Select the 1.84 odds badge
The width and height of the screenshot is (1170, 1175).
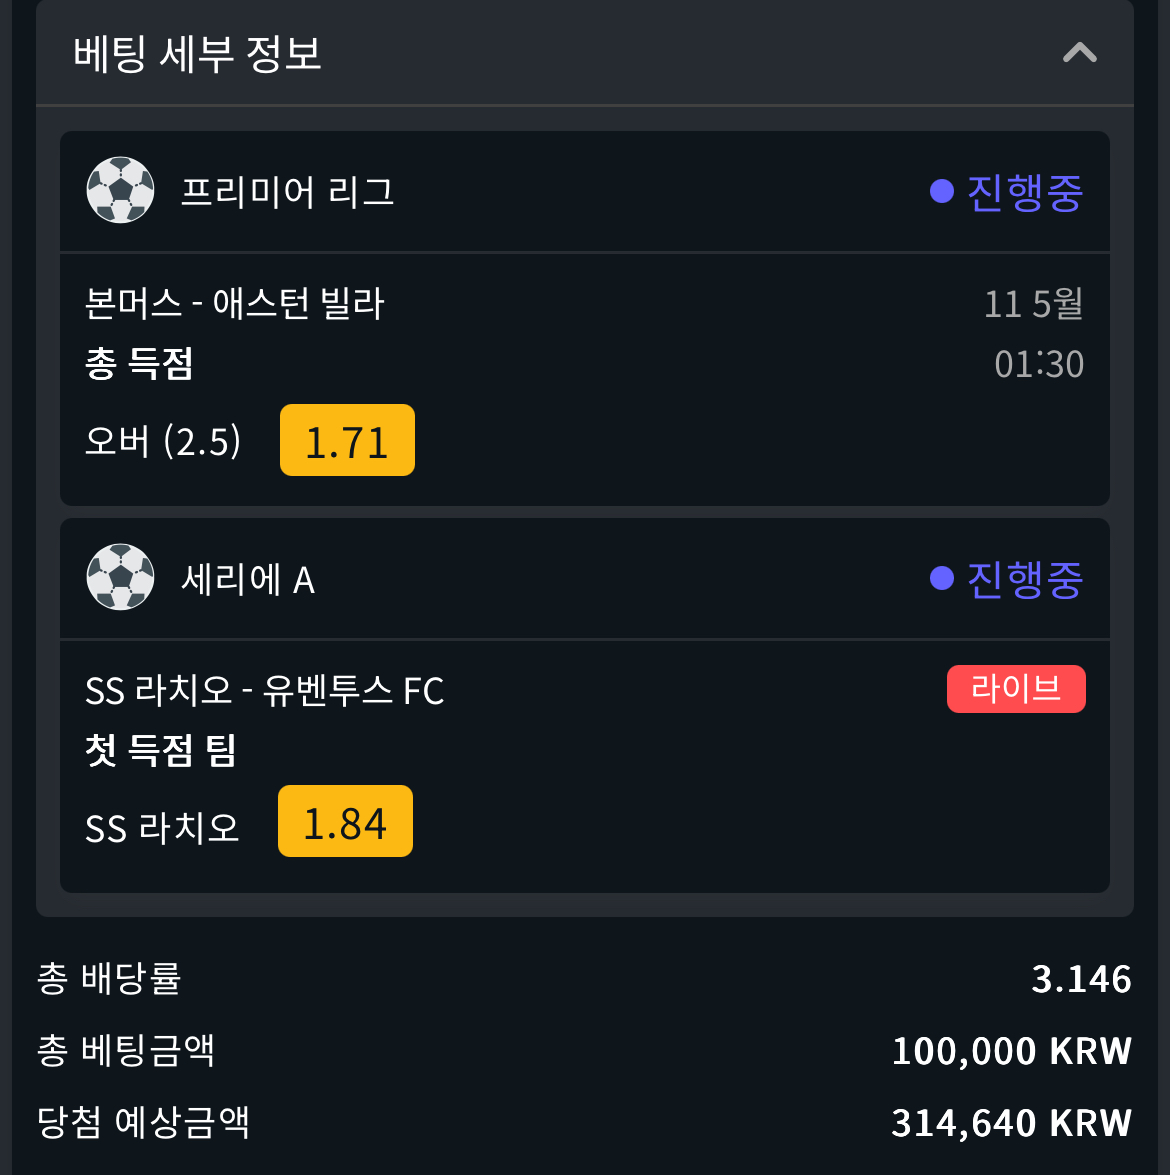346,821
